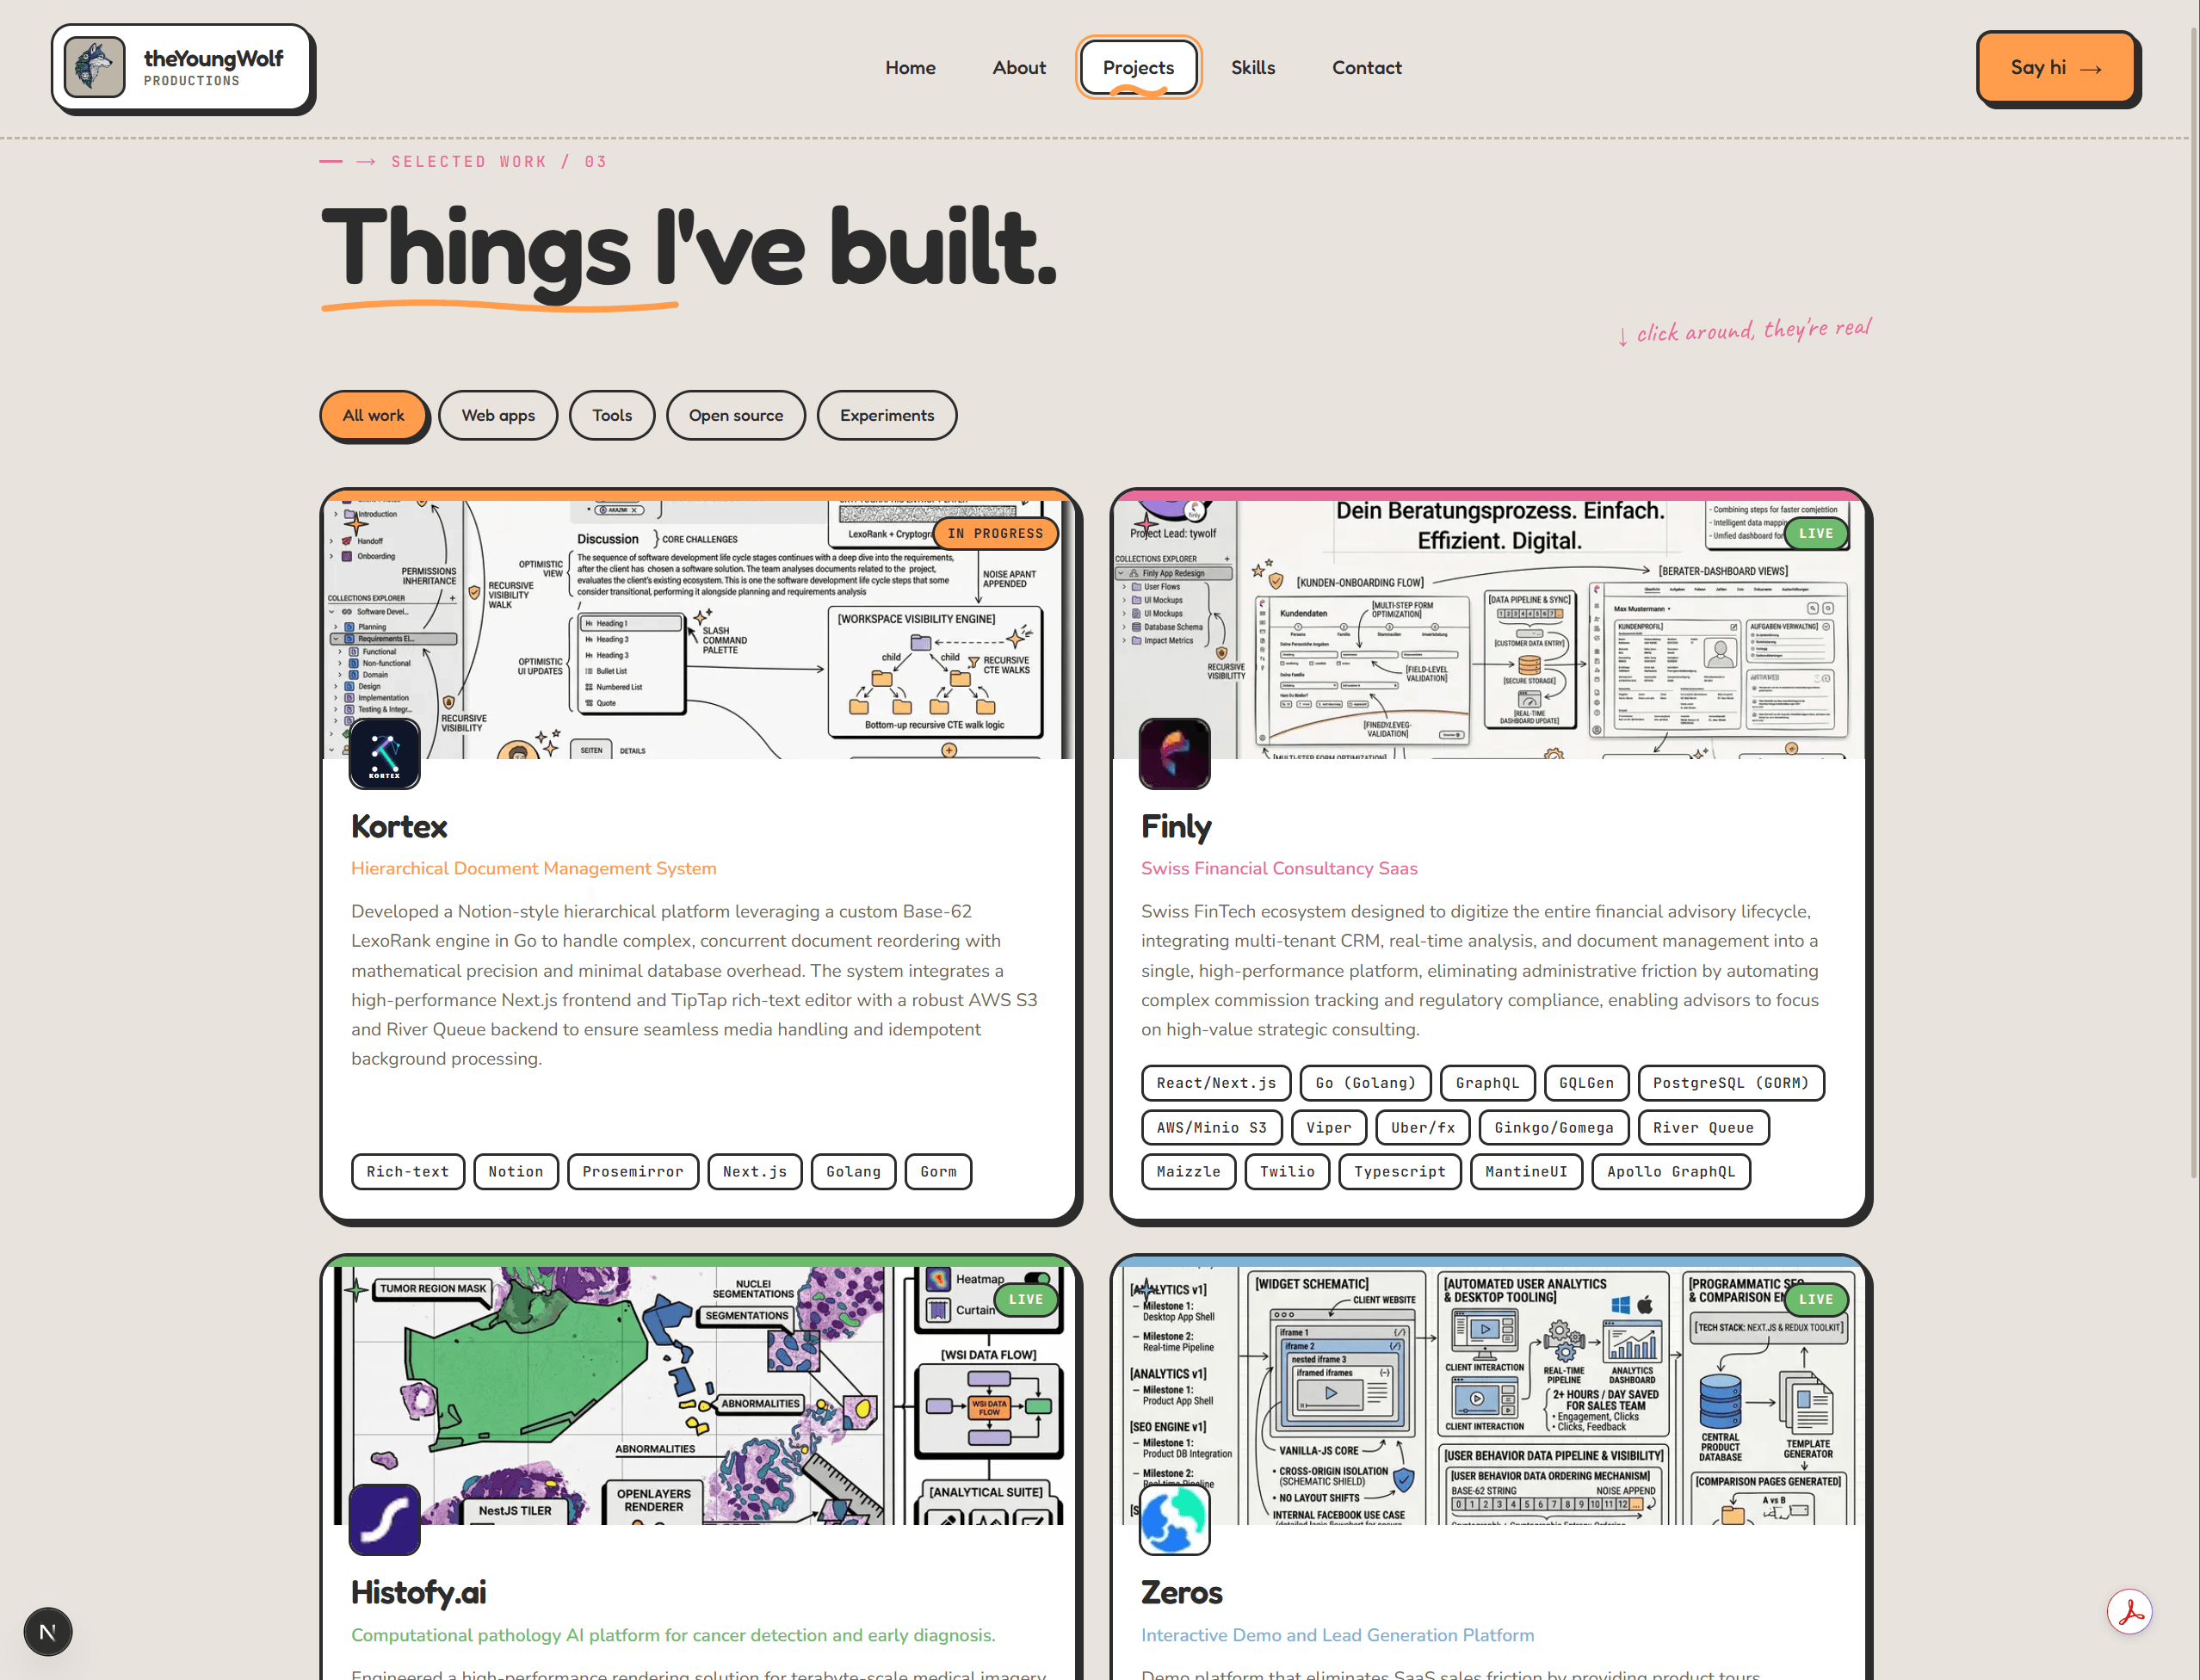Click the Maizzle tag
The height and width of the screenshot is (1680, 2200).
click(1189, 1171)
